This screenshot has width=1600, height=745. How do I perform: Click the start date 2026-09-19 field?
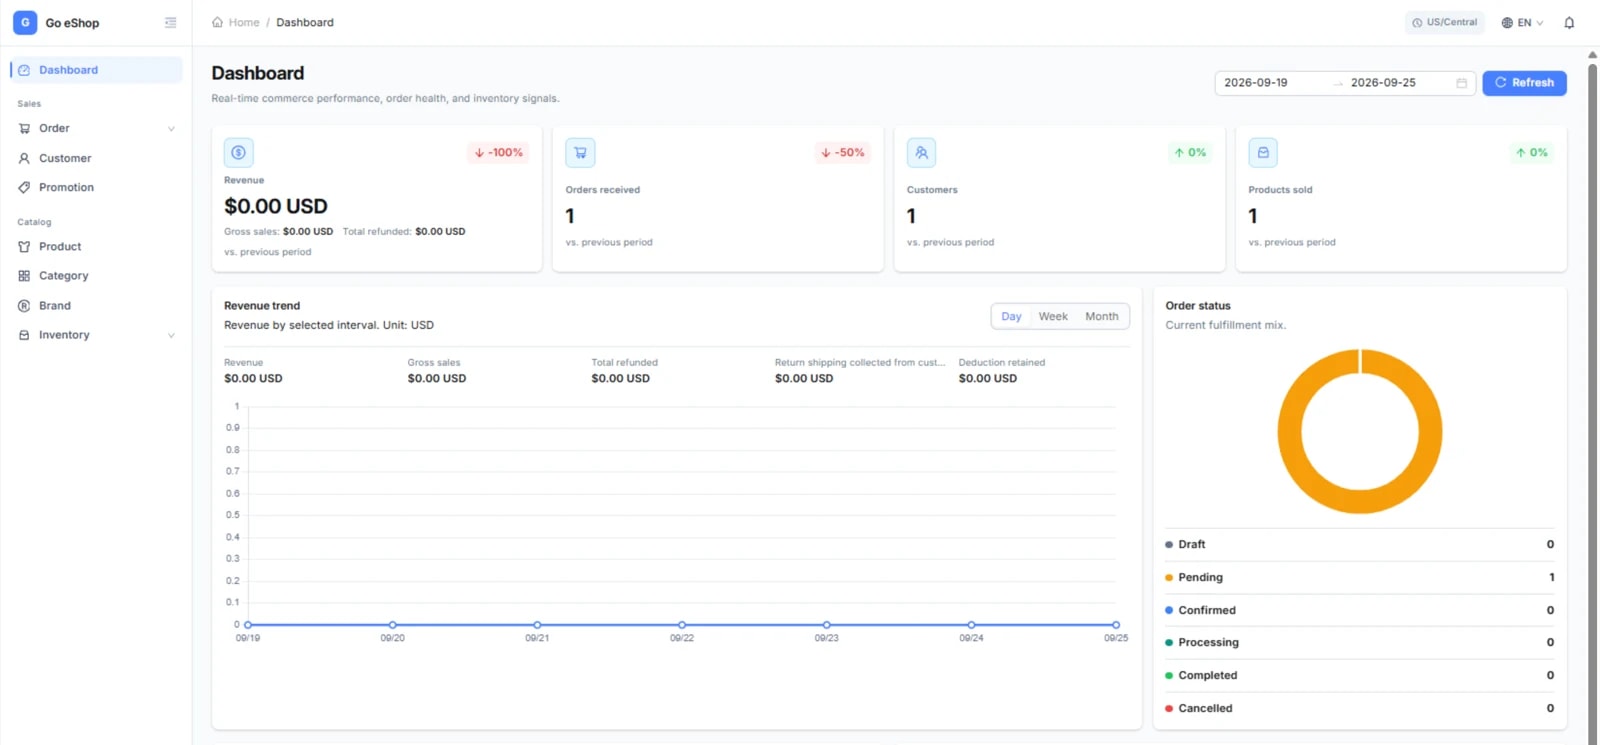tap(1270, 83)
